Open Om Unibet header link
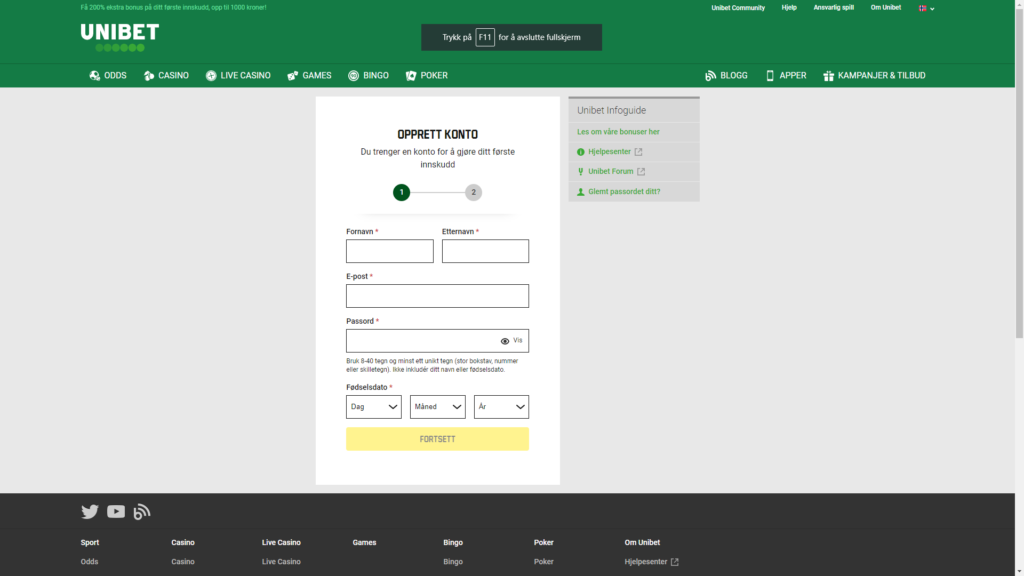This screenshot has height=576, width=1024. coord(886,8)
